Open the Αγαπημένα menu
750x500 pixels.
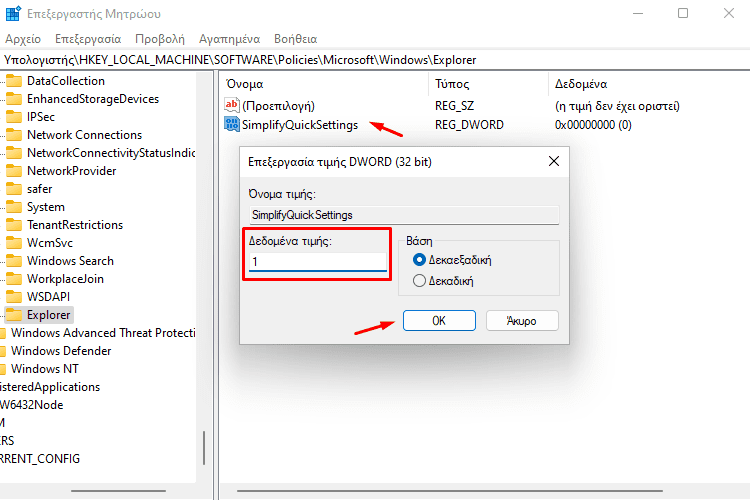coord(230,39)
